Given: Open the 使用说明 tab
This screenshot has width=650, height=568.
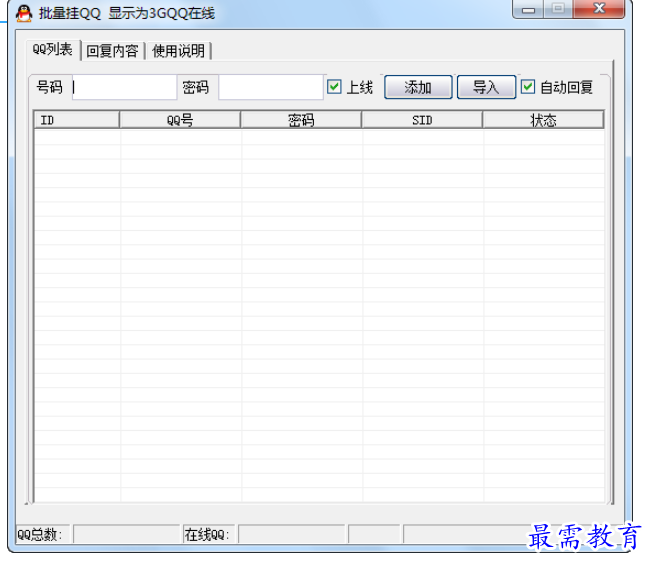Looking at the screenshot, I should tap(178, 51).
